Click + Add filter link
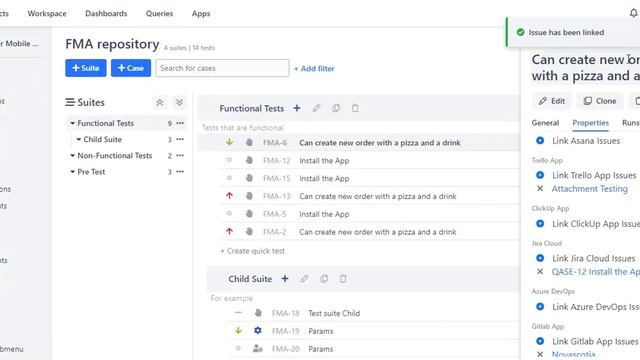 (314, 69)
